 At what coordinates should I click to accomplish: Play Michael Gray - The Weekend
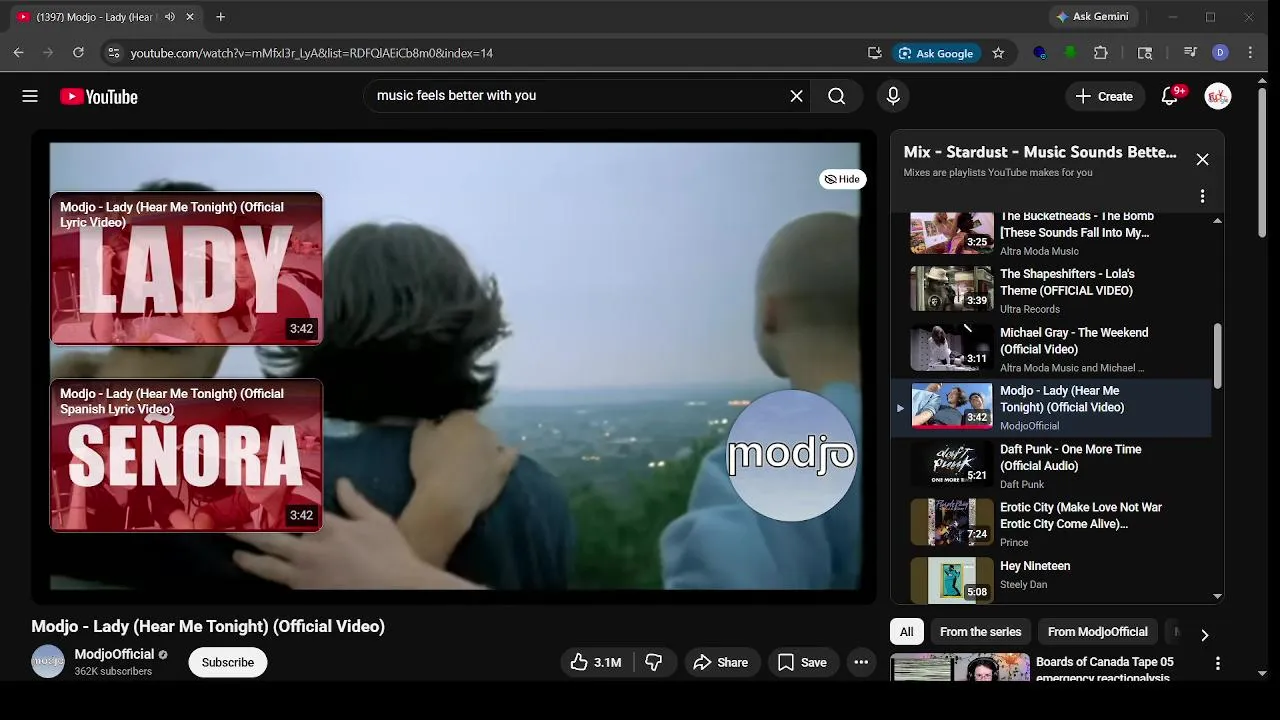click(x=1050, y=349)
